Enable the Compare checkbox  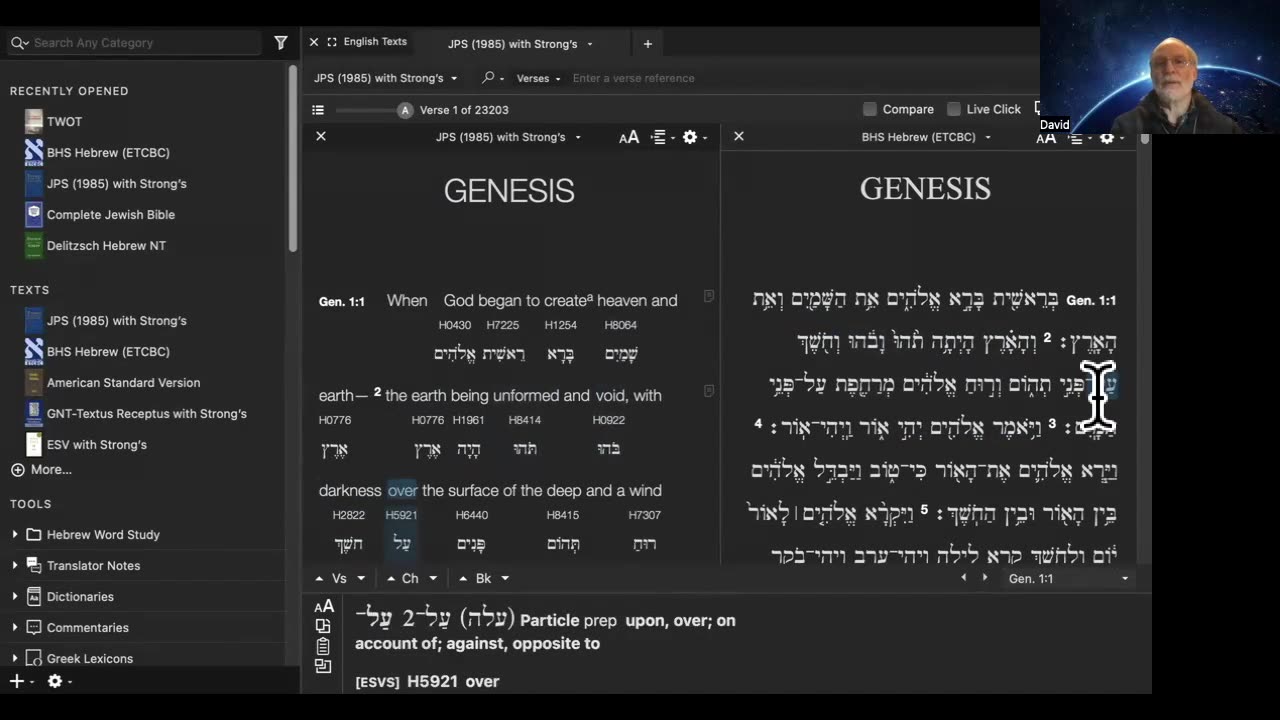(x=870, y=109)
